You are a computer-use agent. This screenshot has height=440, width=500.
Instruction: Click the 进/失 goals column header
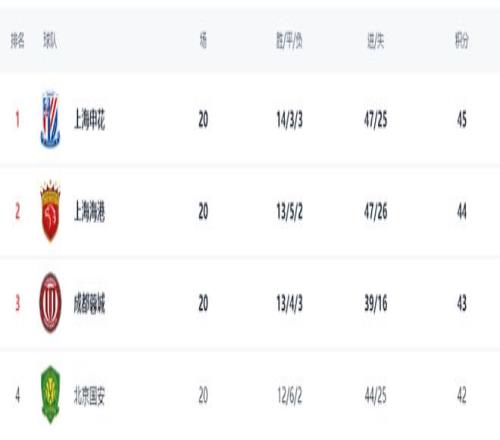[376, 41]
